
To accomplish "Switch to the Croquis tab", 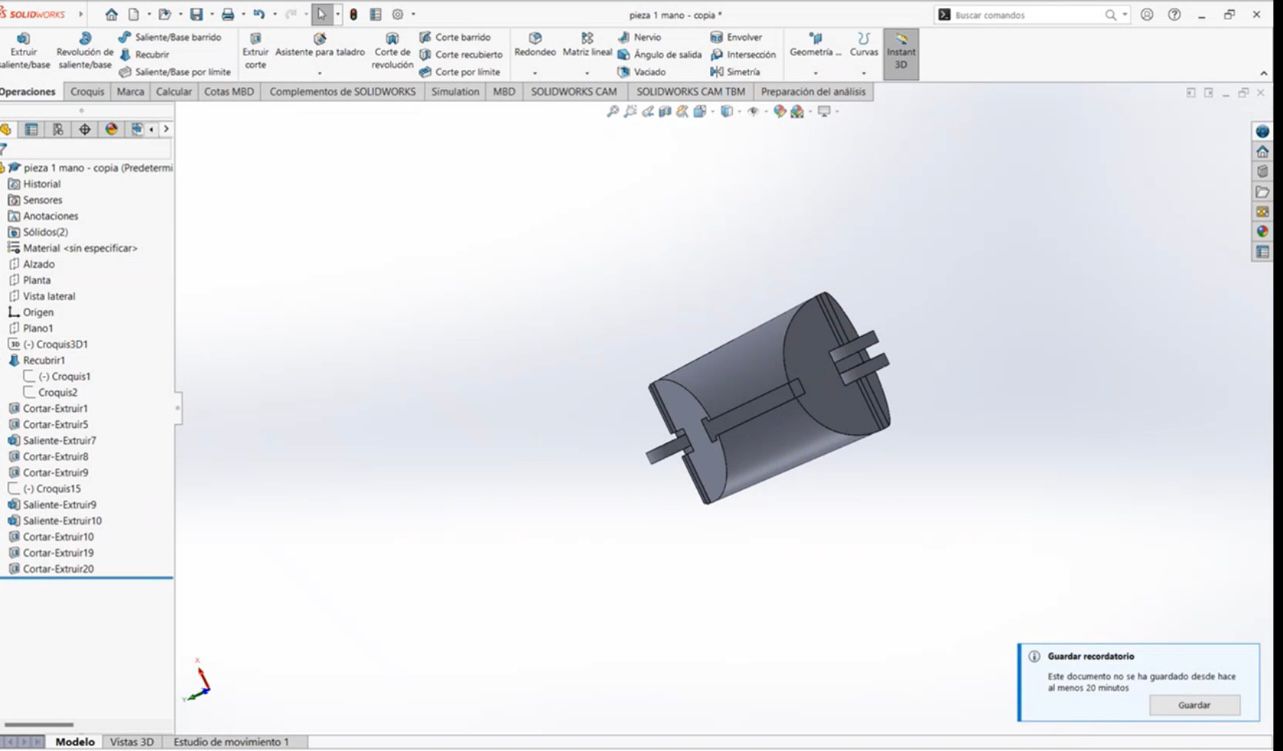I will pos(88,92).
